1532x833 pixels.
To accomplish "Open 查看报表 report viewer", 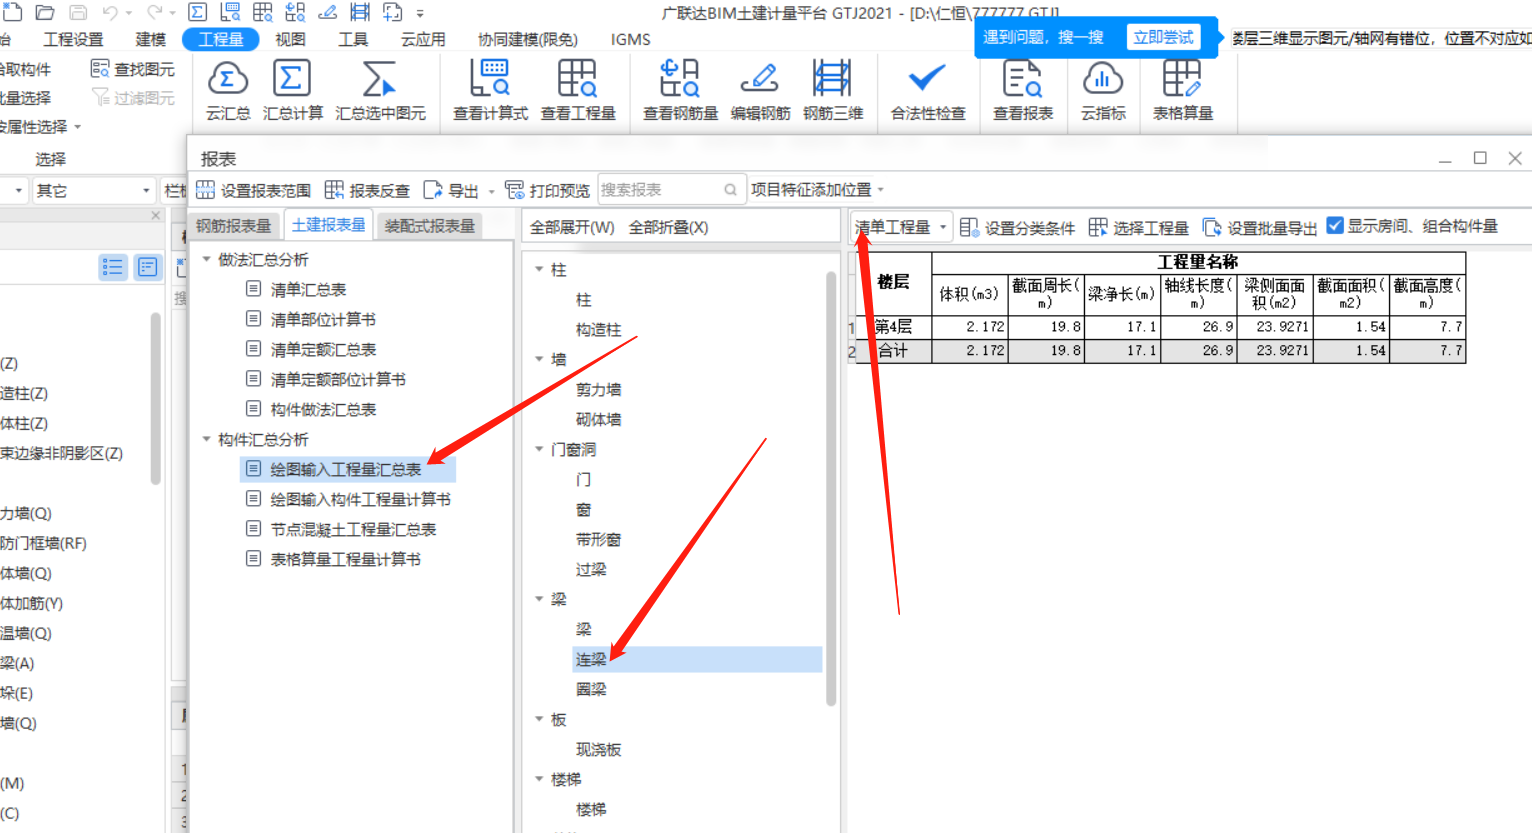I will tap(1023, 91).
